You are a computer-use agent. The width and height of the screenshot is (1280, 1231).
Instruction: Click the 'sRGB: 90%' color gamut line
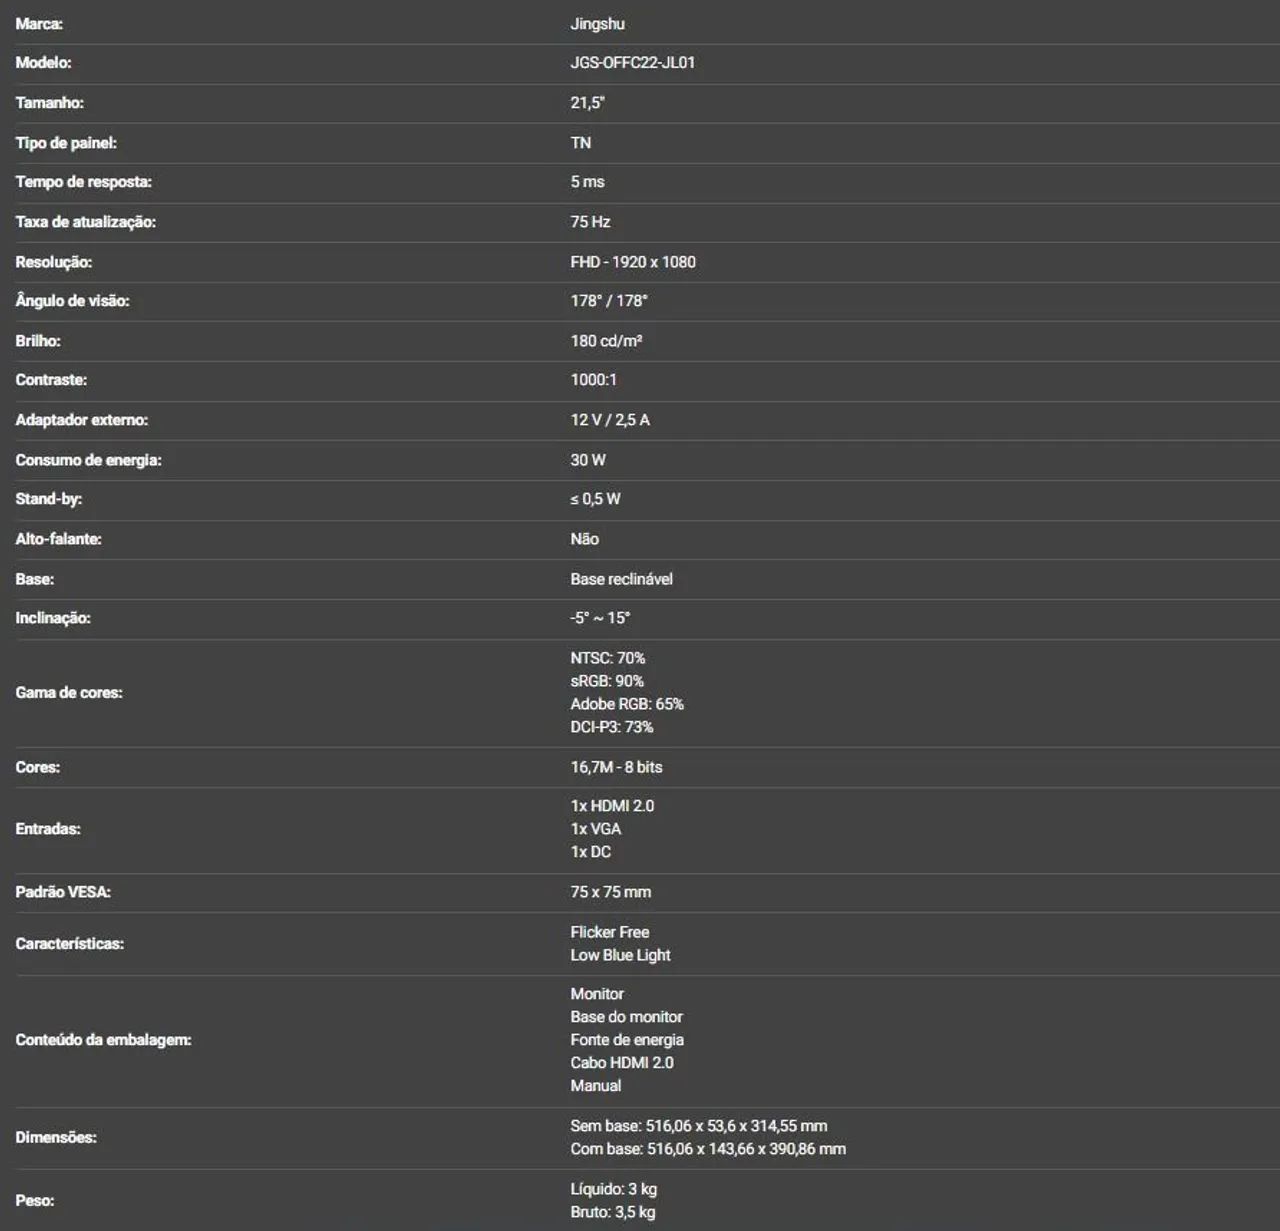pyautogui.click(x=607, y=681)
